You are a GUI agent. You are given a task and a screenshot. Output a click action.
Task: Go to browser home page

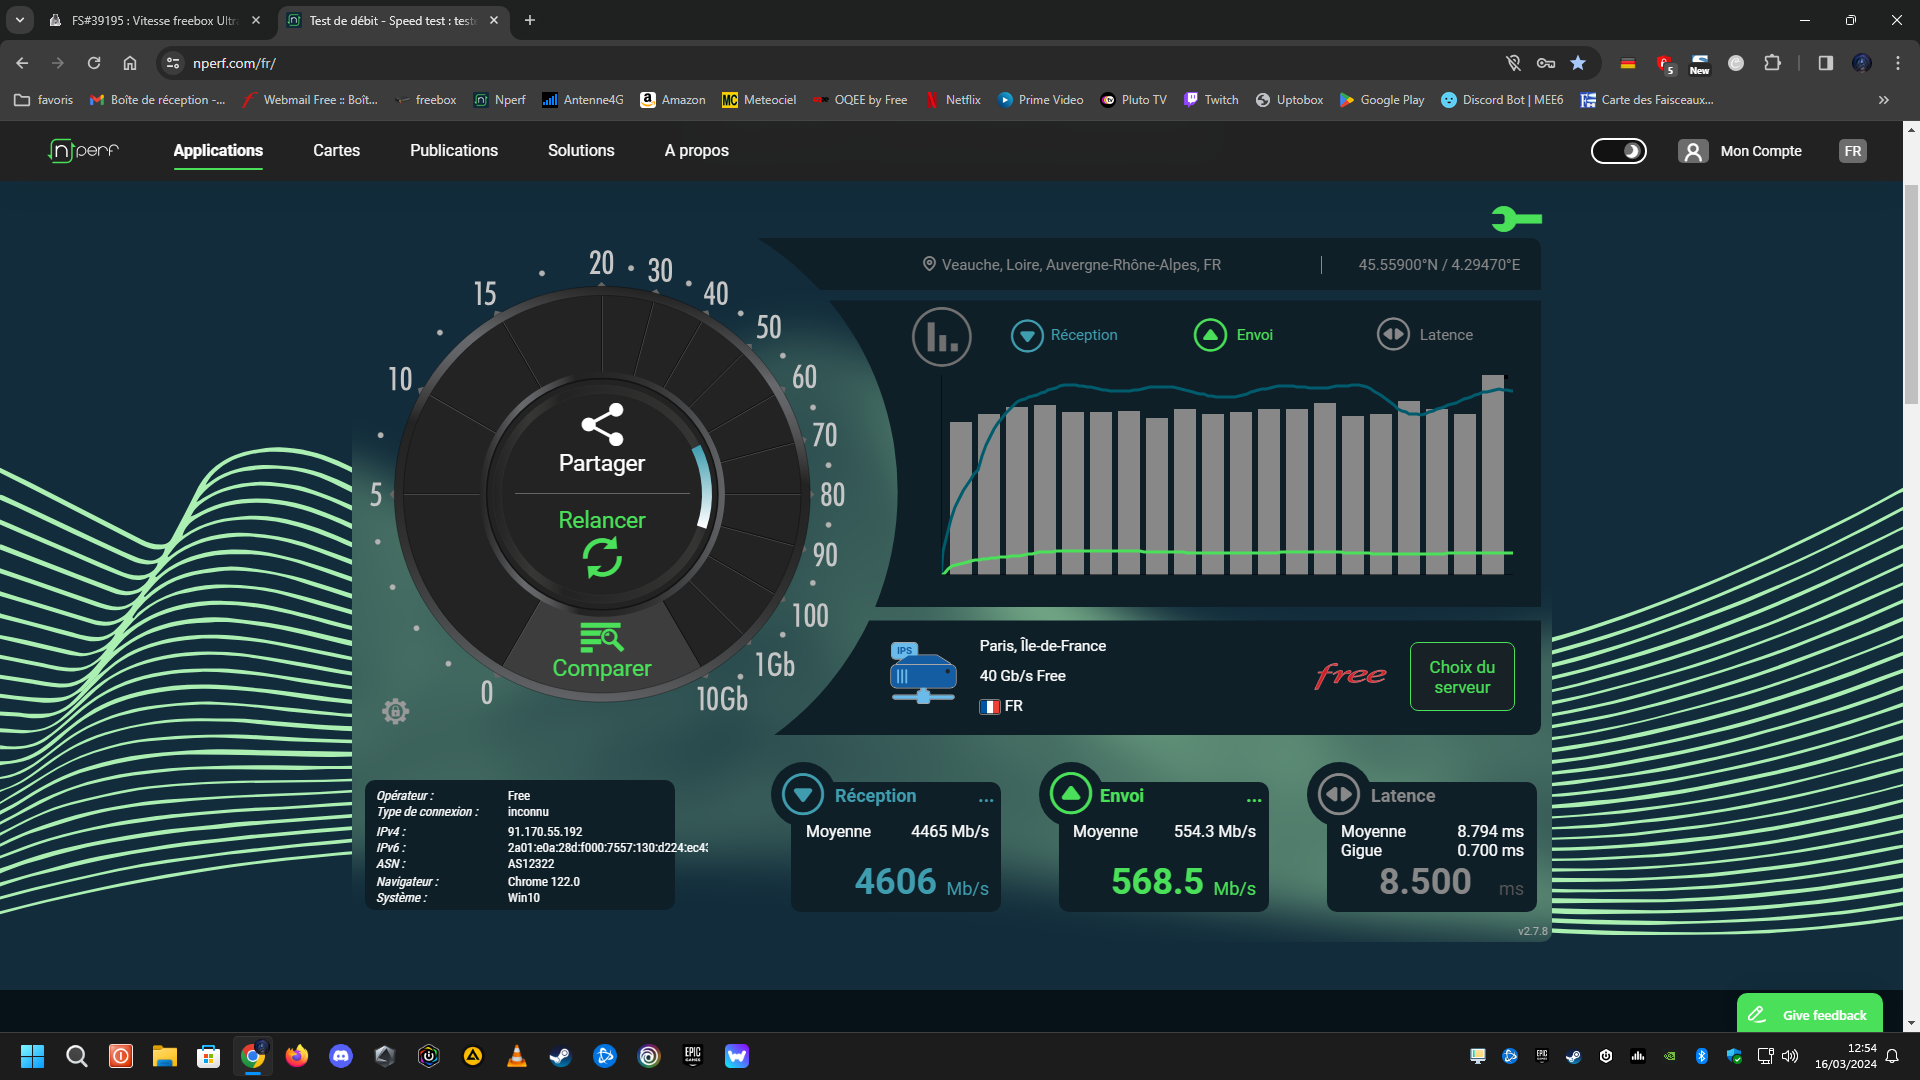[130, 63]
